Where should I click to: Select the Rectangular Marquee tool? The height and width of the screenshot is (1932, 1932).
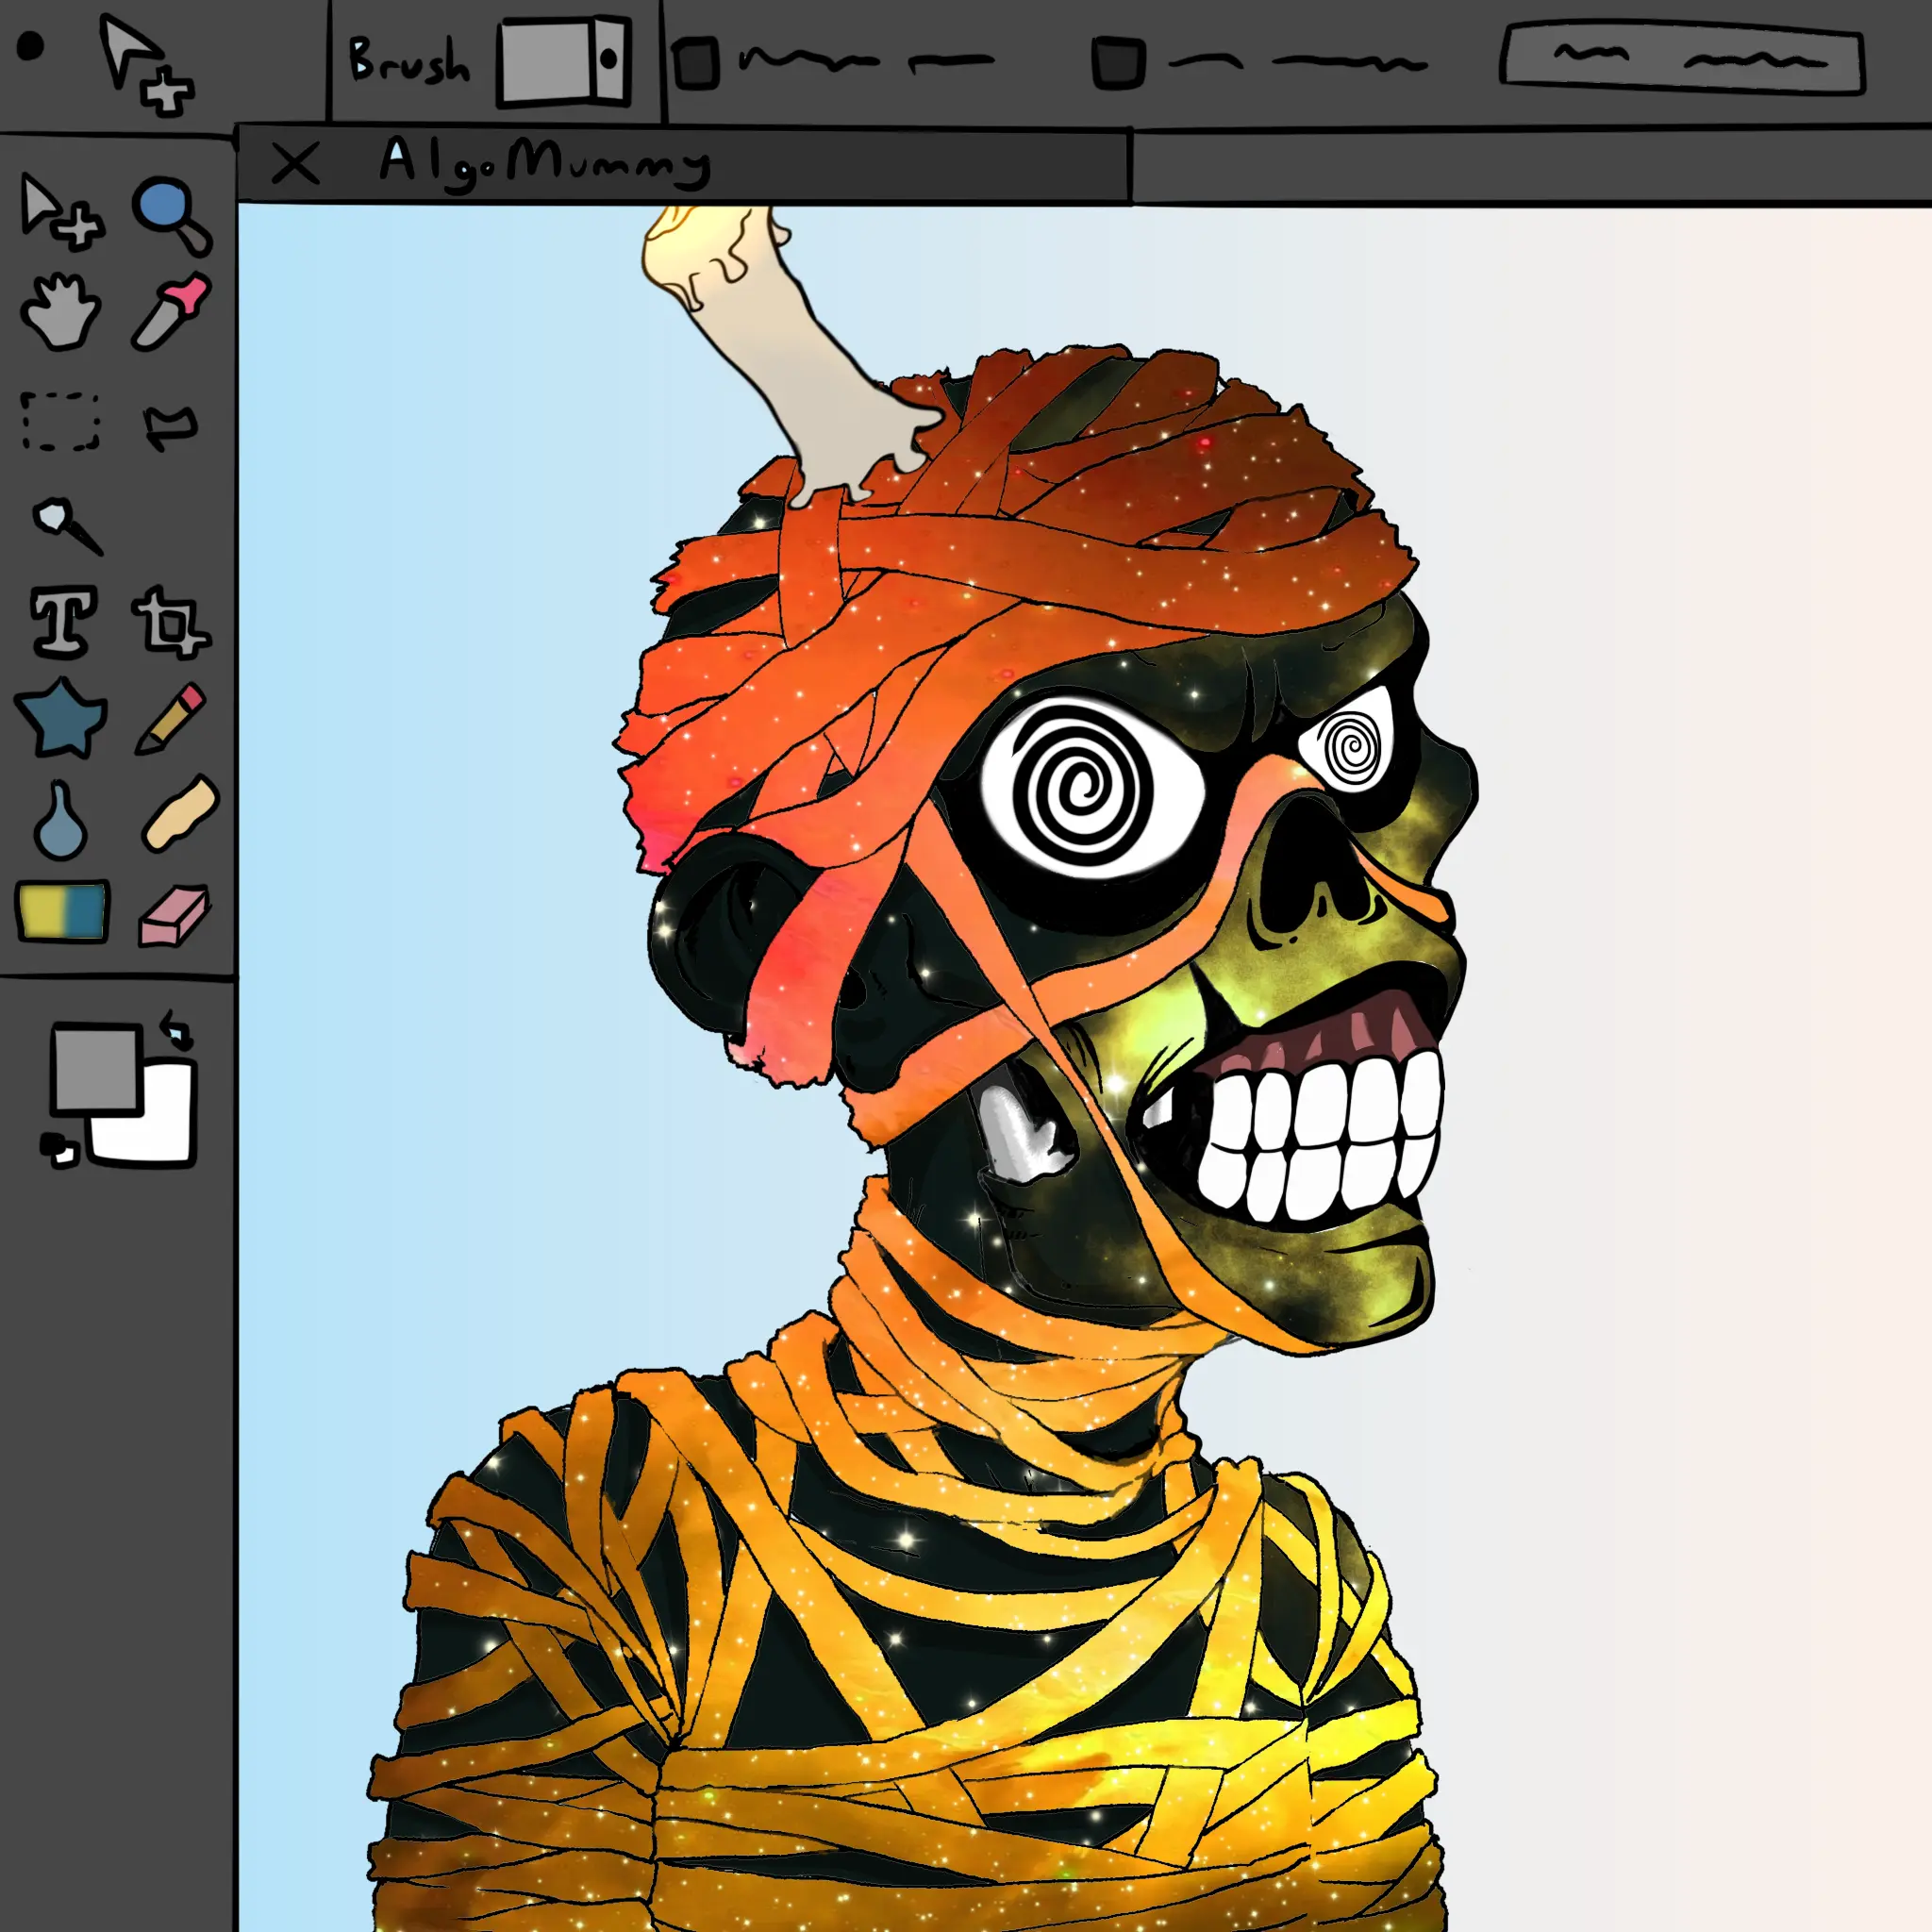tap(62, 421)
